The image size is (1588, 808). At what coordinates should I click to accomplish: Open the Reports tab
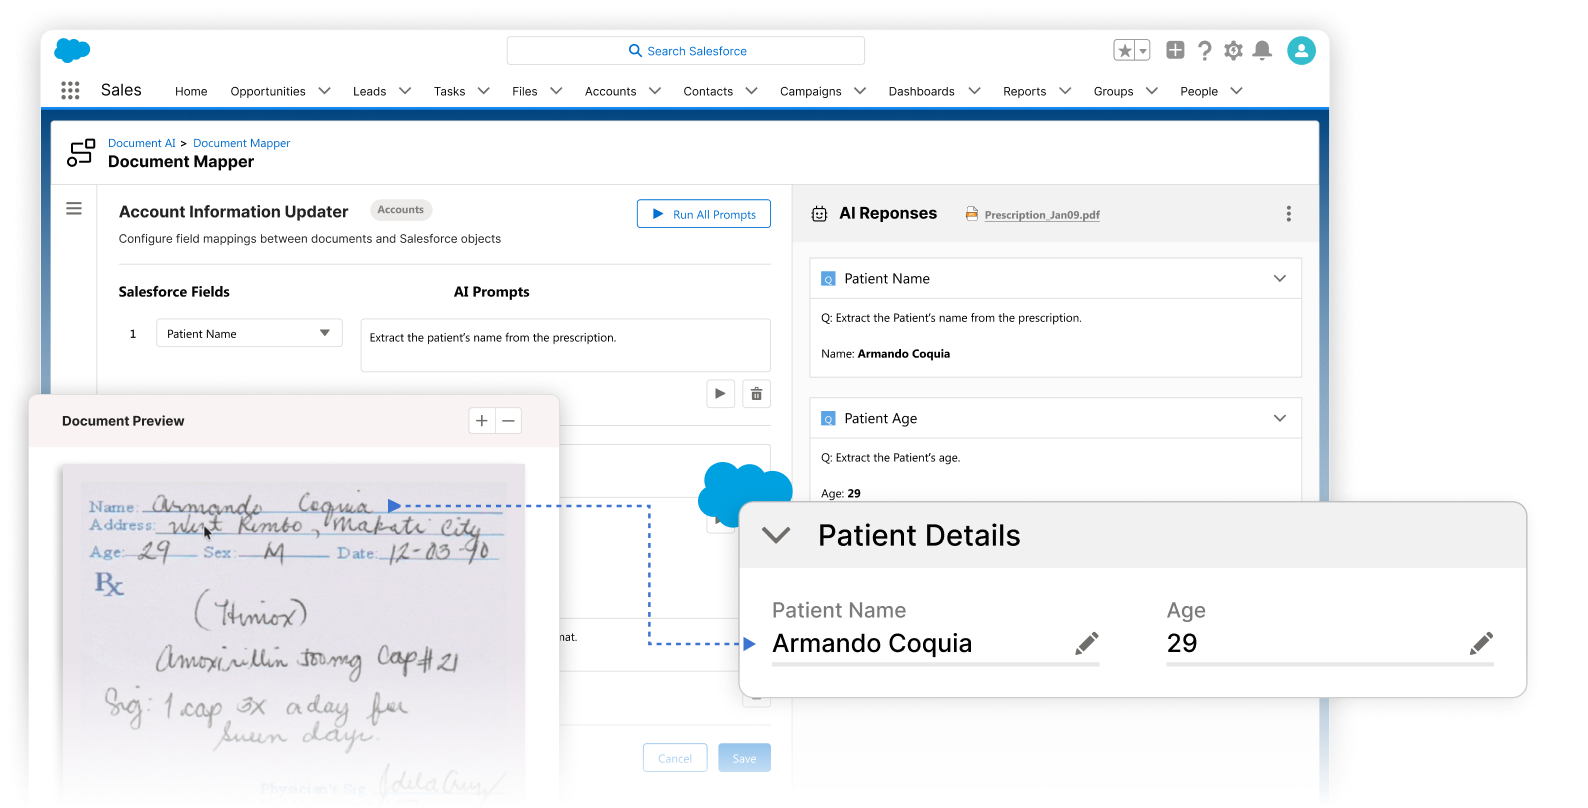tap(1024, 91)
